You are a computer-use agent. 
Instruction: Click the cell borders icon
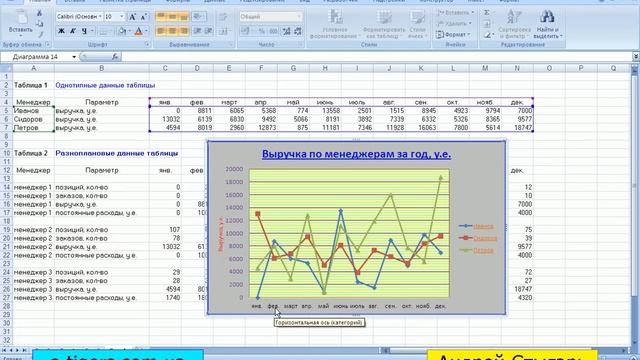click(x=103, y=31)
